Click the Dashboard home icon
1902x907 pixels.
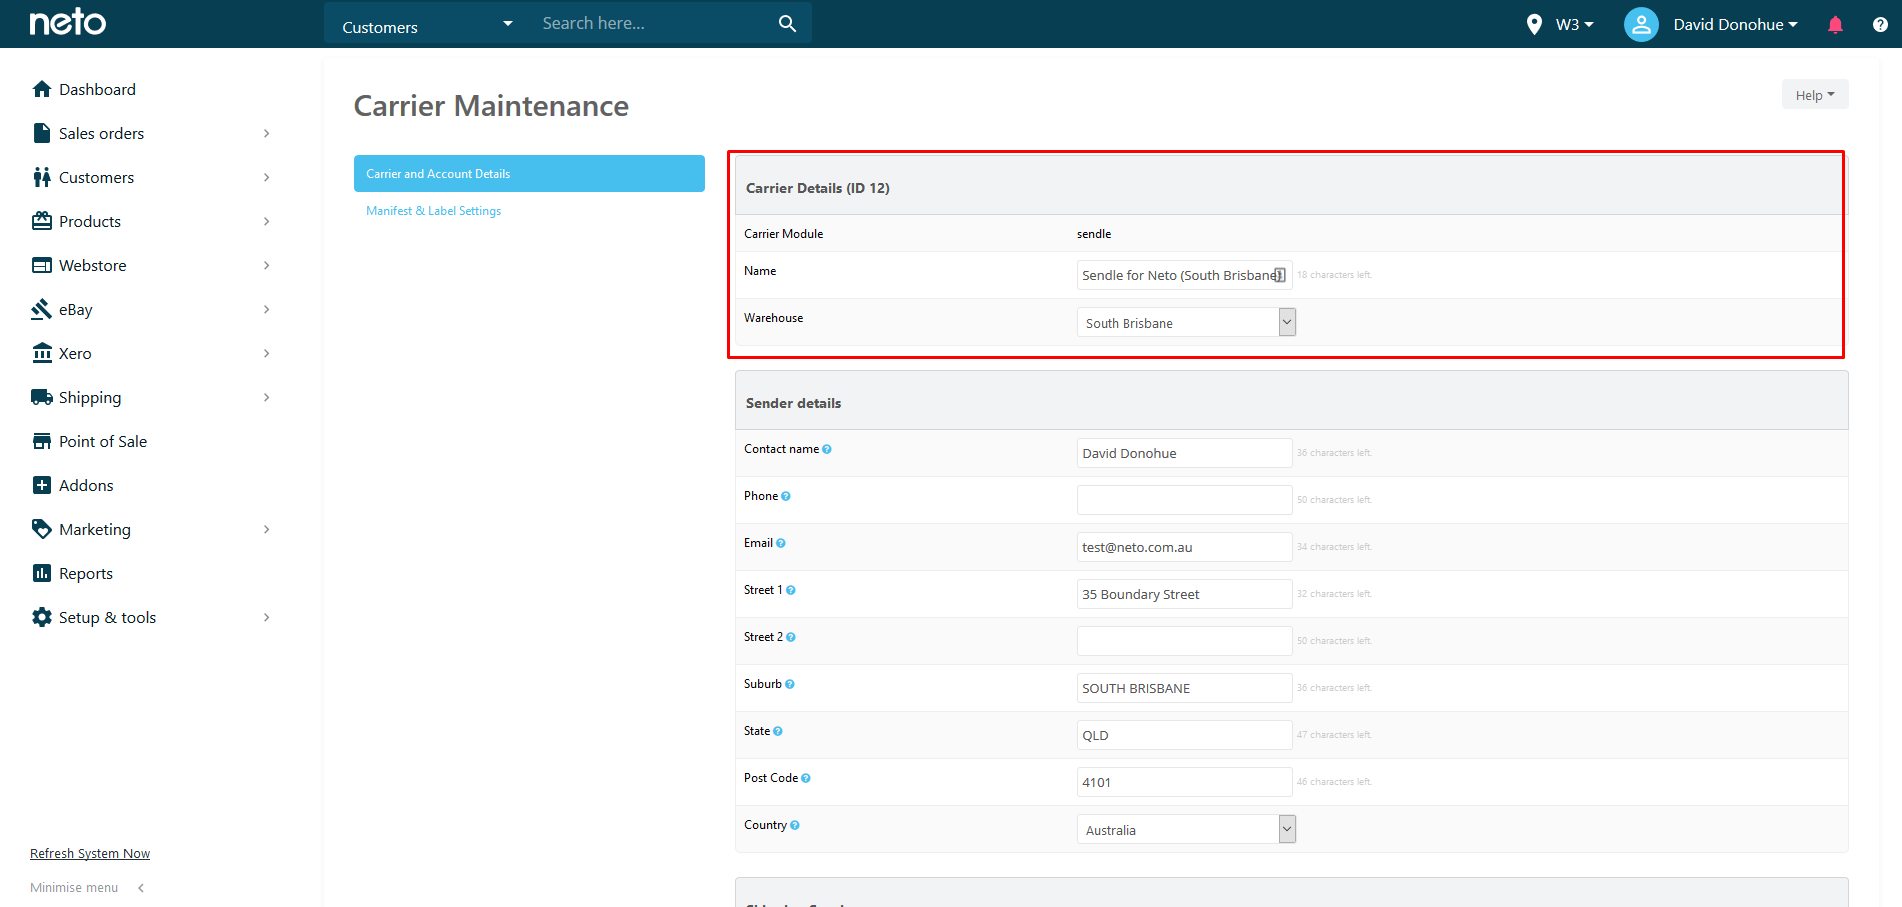point(42,89)
